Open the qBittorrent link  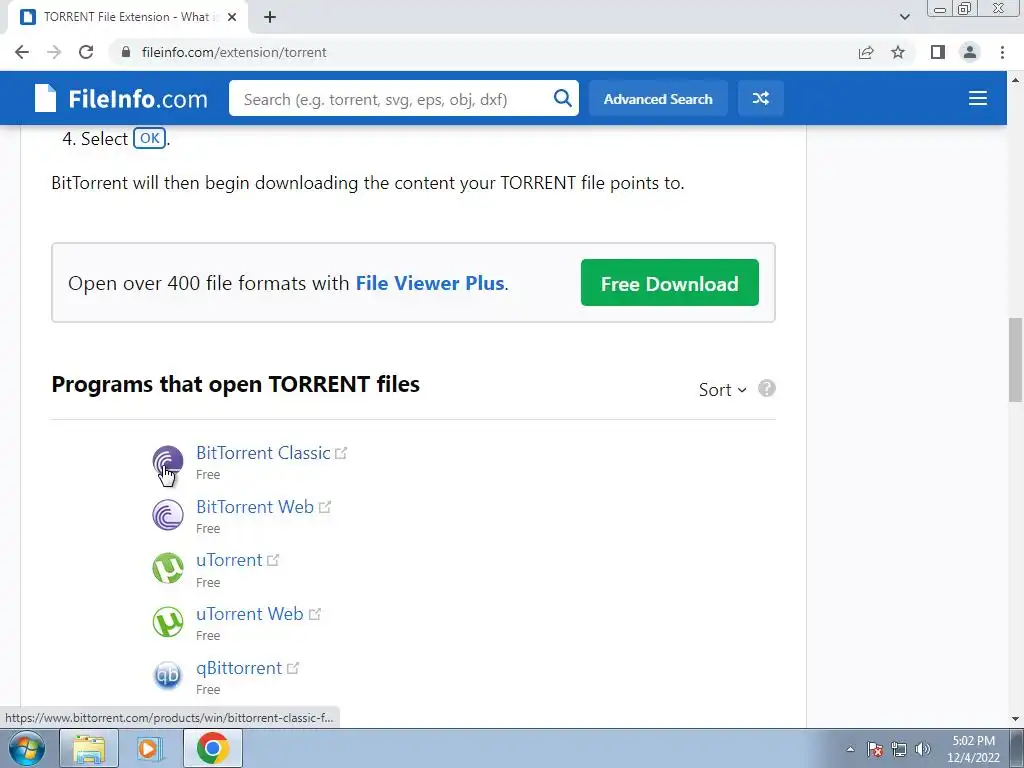239,668
